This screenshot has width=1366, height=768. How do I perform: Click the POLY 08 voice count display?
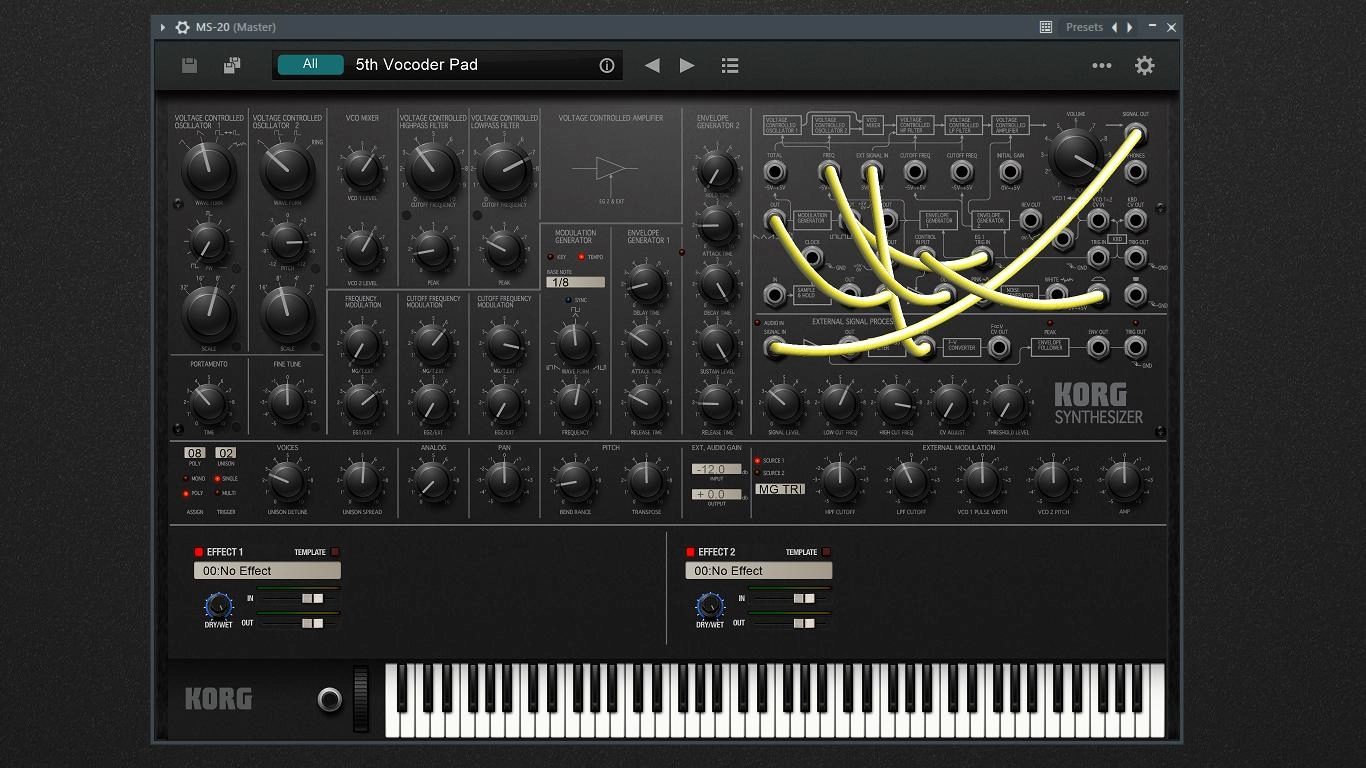click(x=194, y=453)
